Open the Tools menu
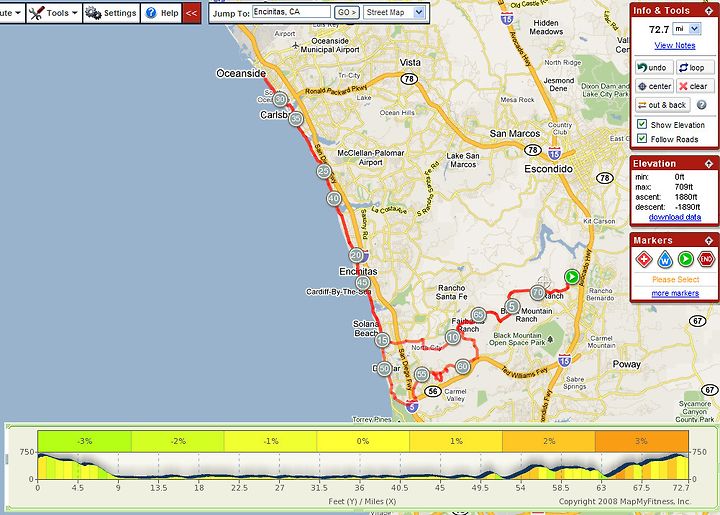The width and height of the screenshot is (720, 515). click(54, 13)
